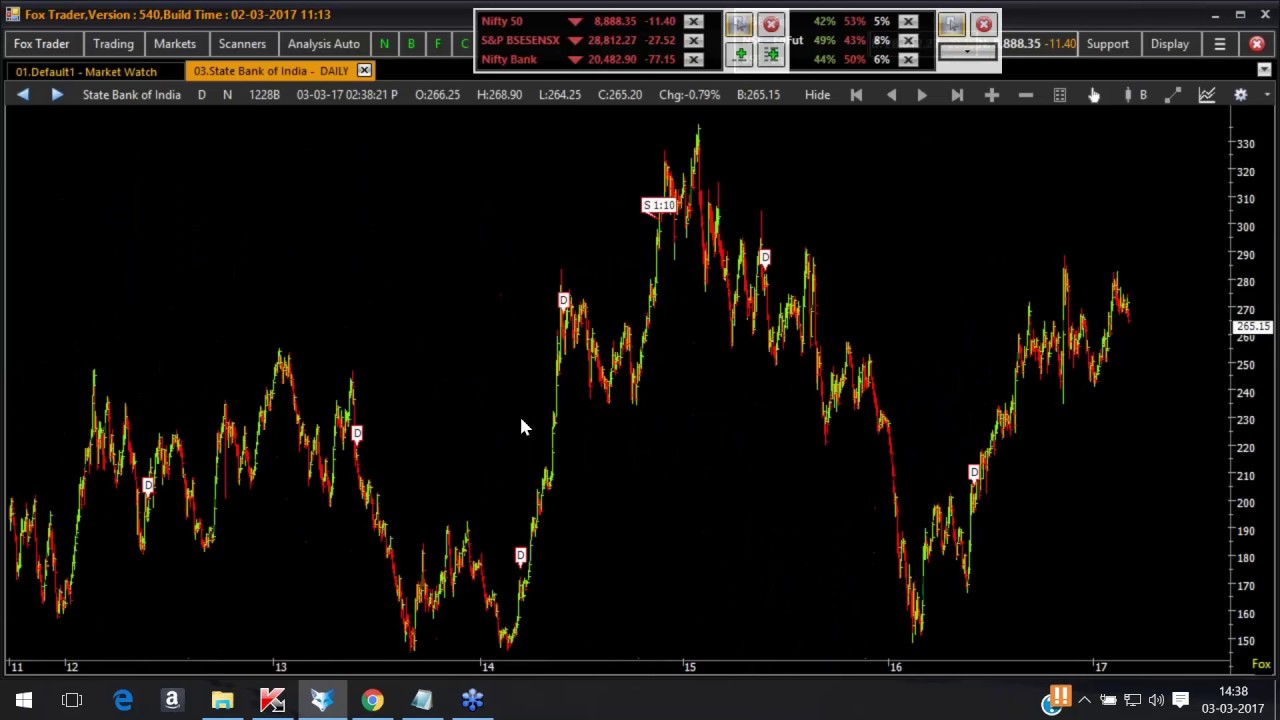The width and height of the screenshot is (1280, 720).
Task: Click the Support button
Action: tap(1108, 44)
